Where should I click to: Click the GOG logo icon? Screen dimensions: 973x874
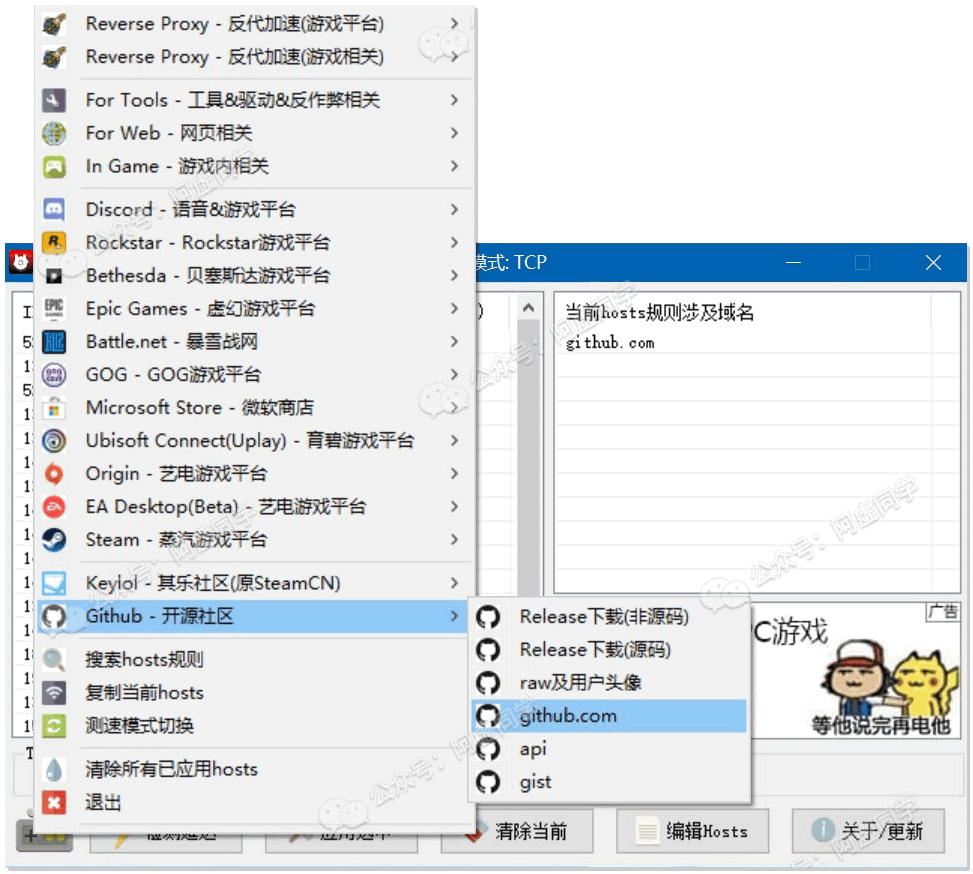[x=54, y=374]
